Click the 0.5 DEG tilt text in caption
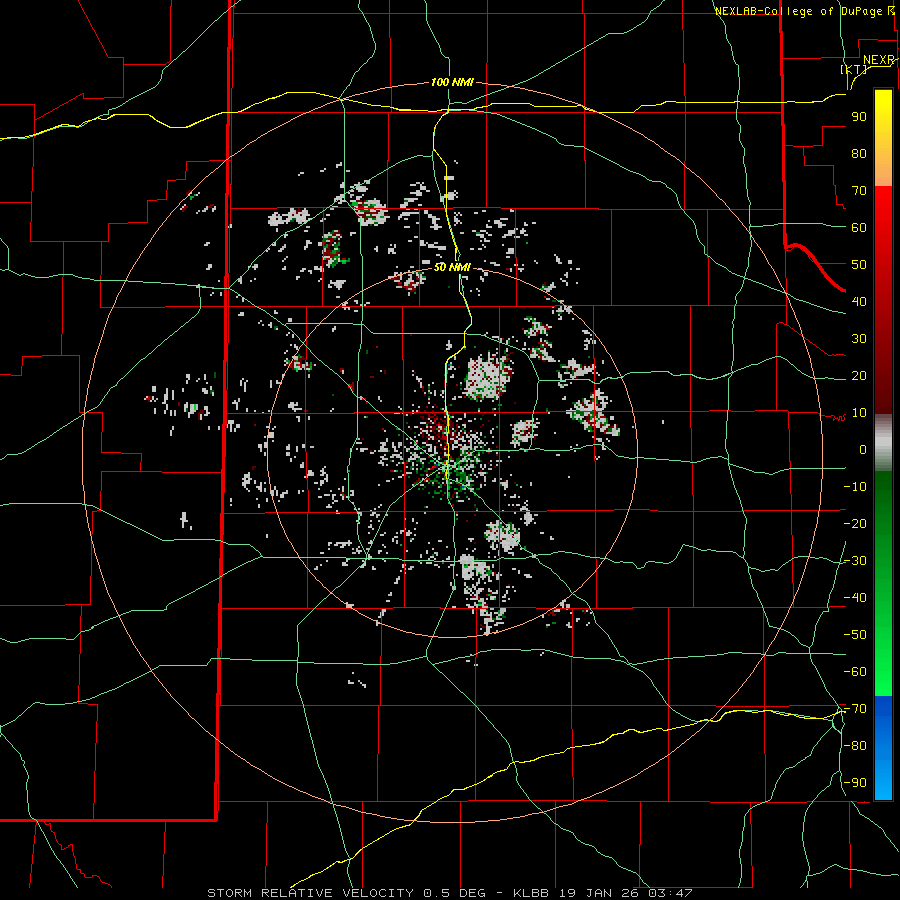This screenshot has height=900, width=900. 455,893
